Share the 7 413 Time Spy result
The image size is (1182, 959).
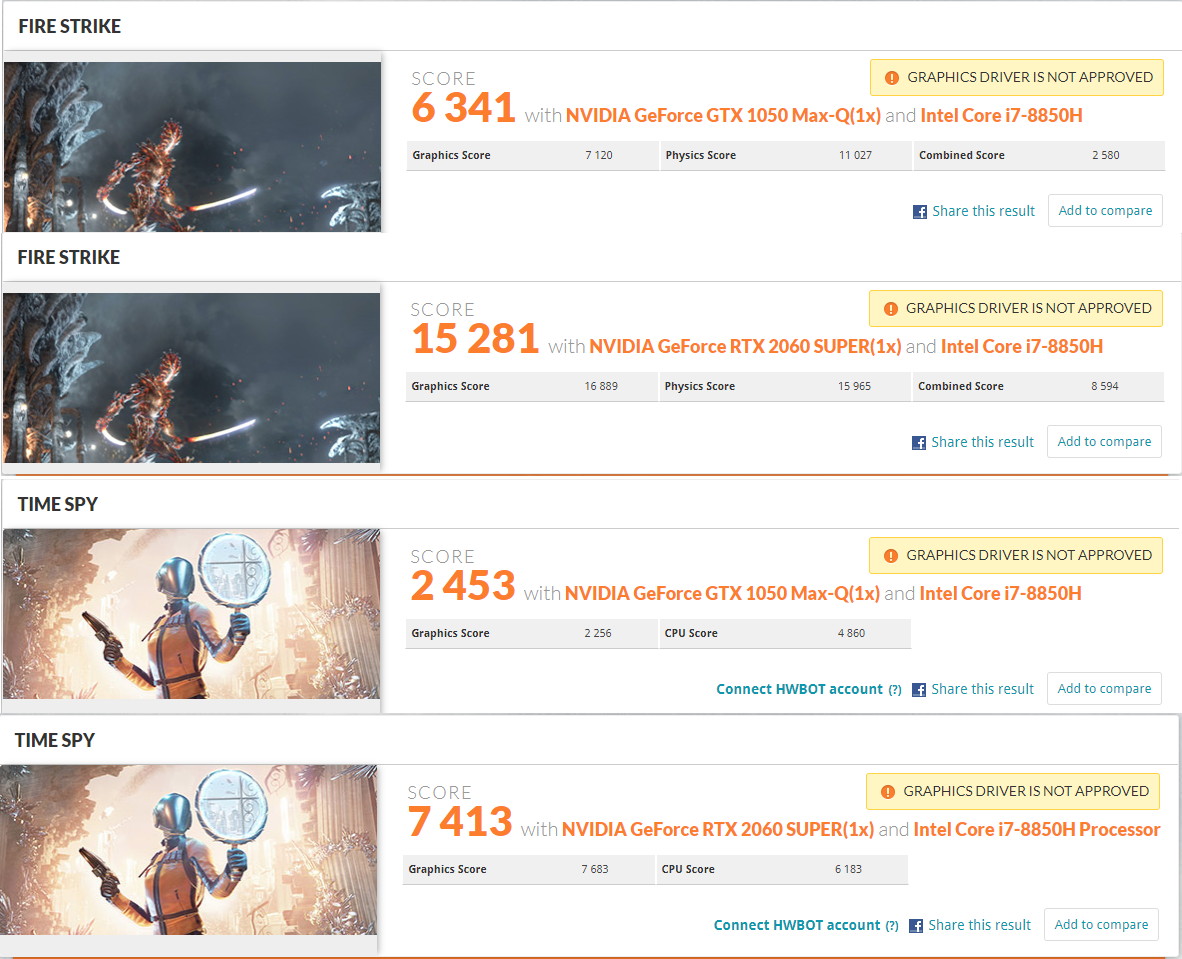click(x=979, y=925)
